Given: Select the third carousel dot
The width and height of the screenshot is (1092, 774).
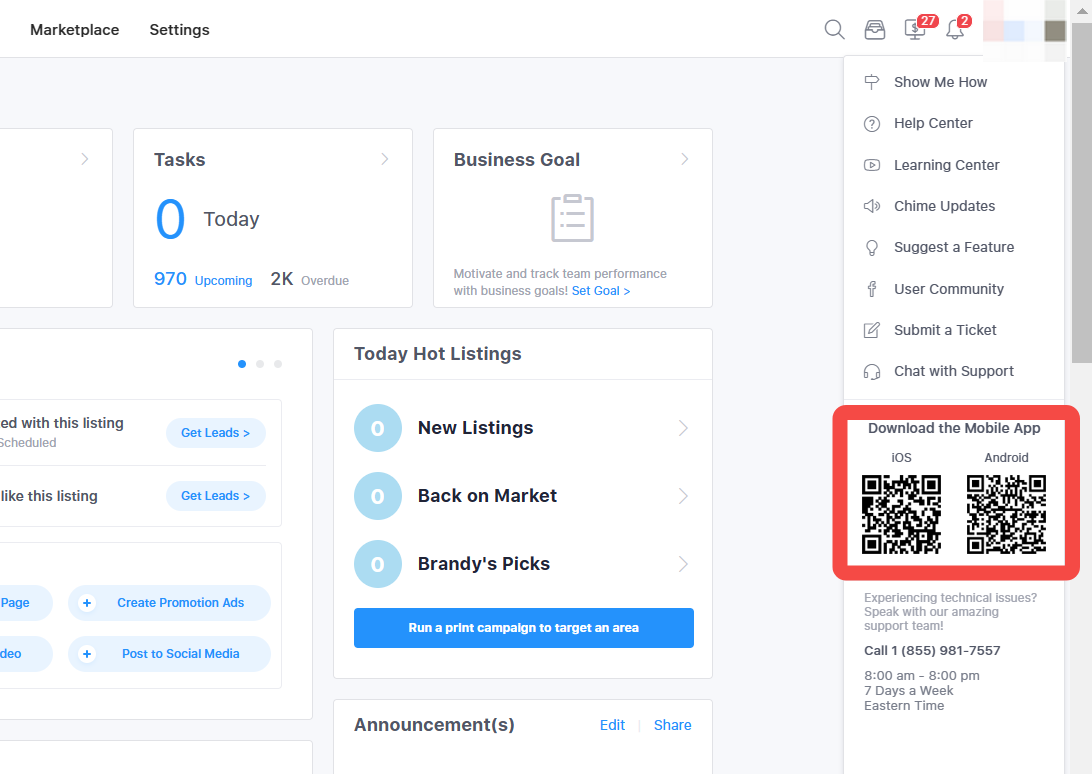Looking at the screenshot, I should click(x=278, y=364).
